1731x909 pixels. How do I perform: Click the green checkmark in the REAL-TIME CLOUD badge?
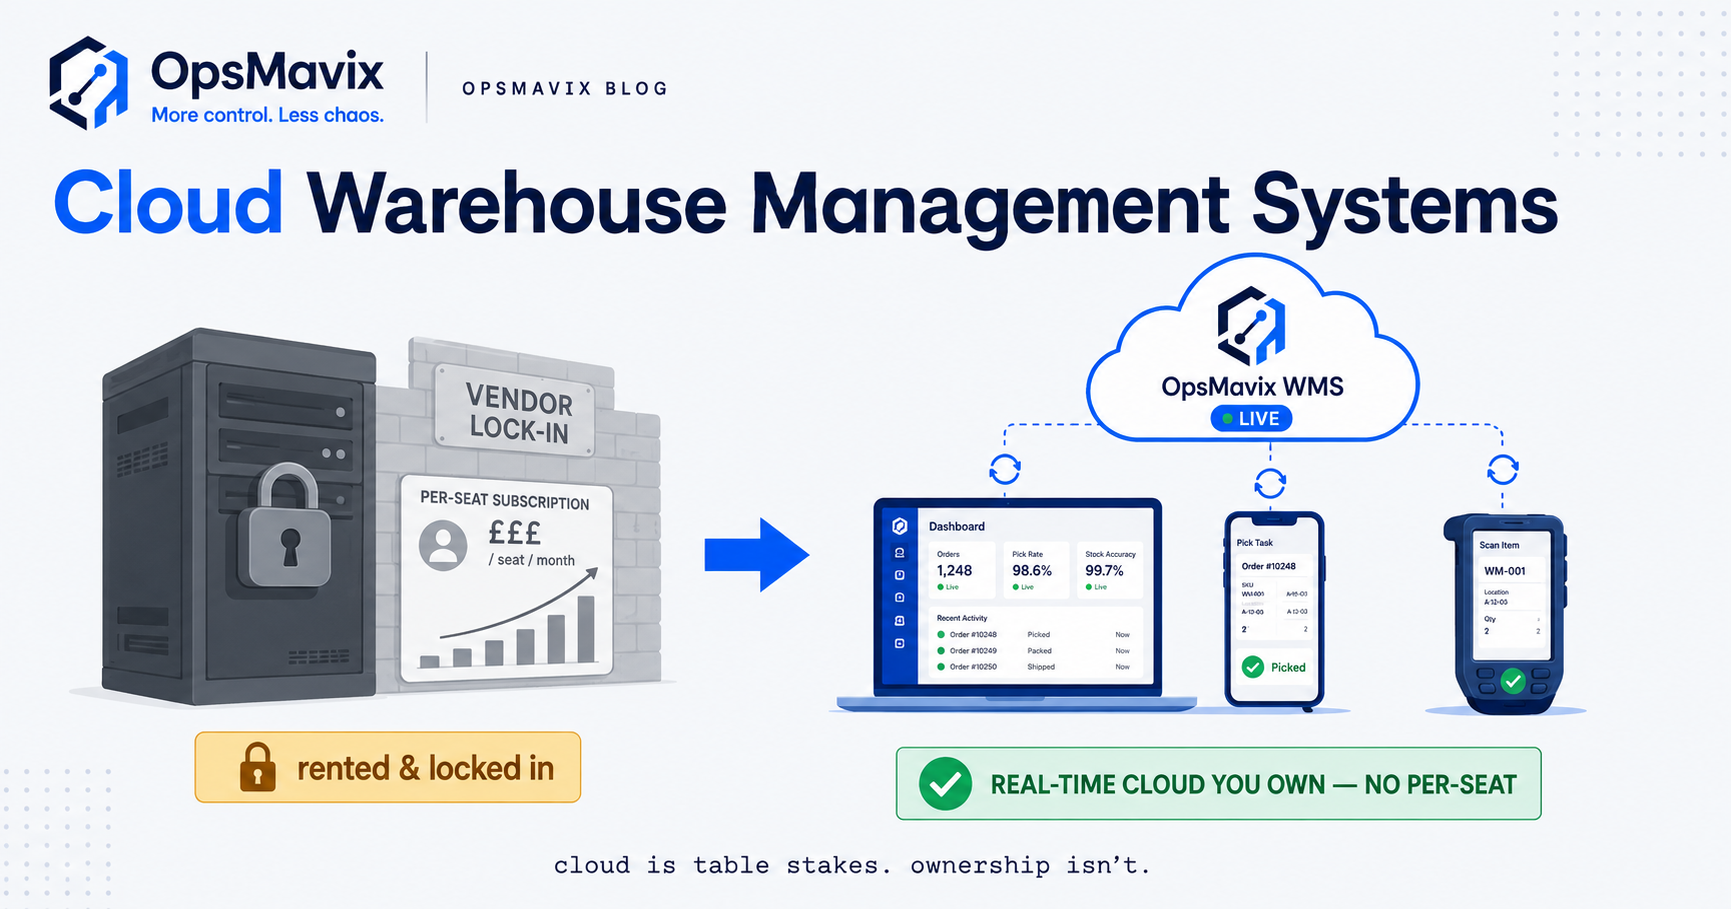[945, 784]
